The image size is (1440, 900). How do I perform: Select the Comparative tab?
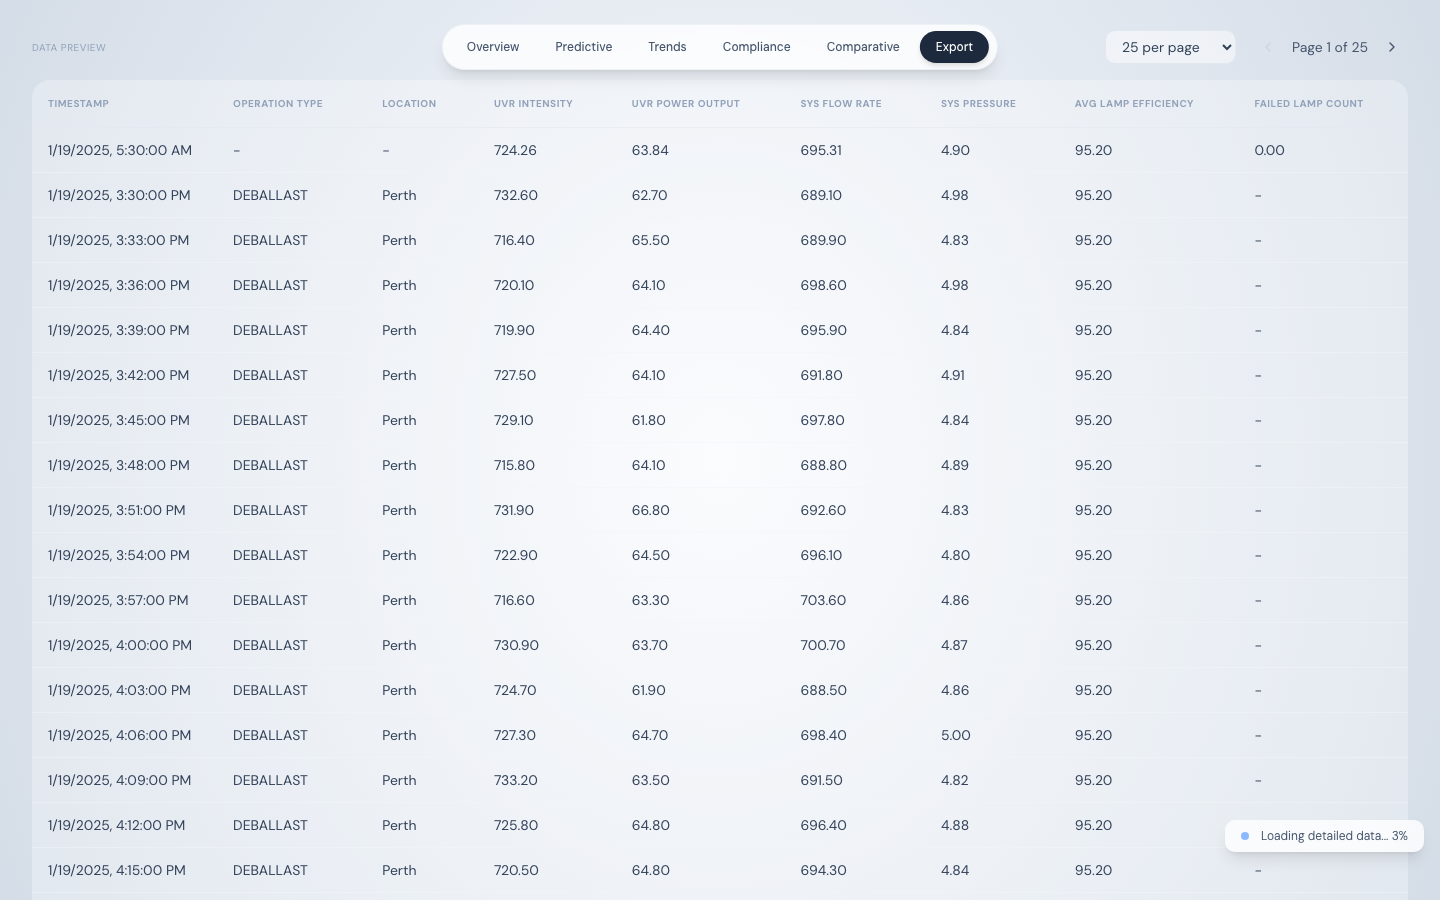(863, 47)
